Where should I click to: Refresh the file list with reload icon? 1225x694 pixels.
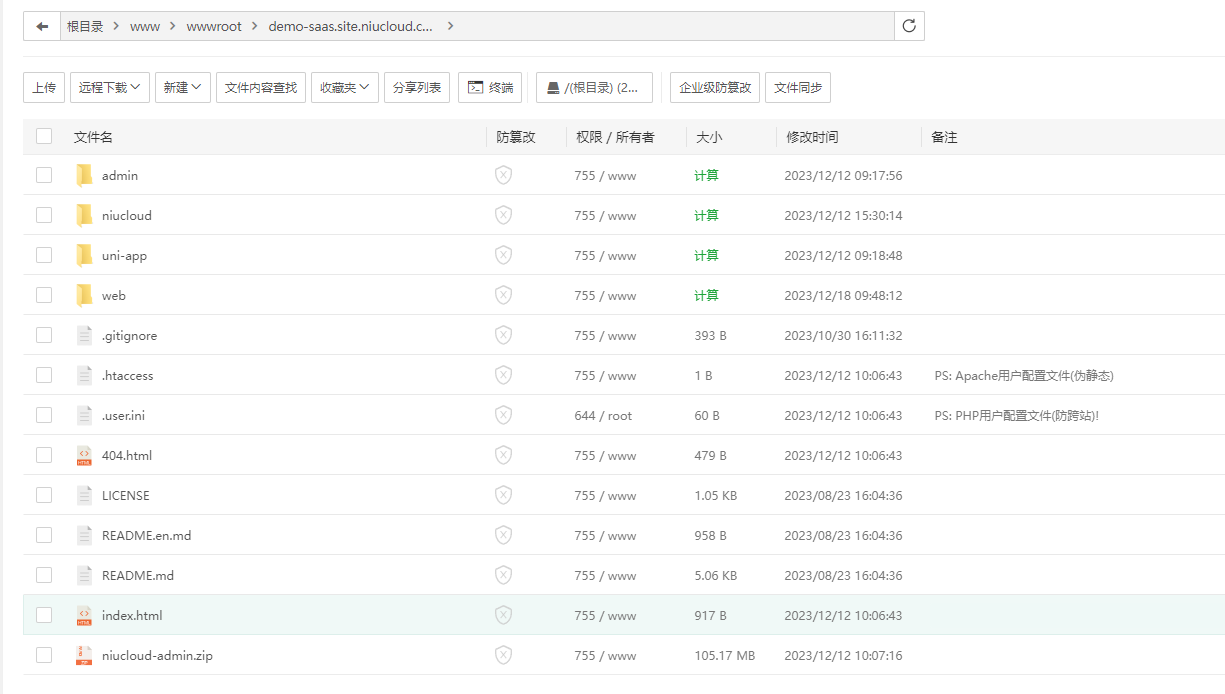click(x=909, y=26)
